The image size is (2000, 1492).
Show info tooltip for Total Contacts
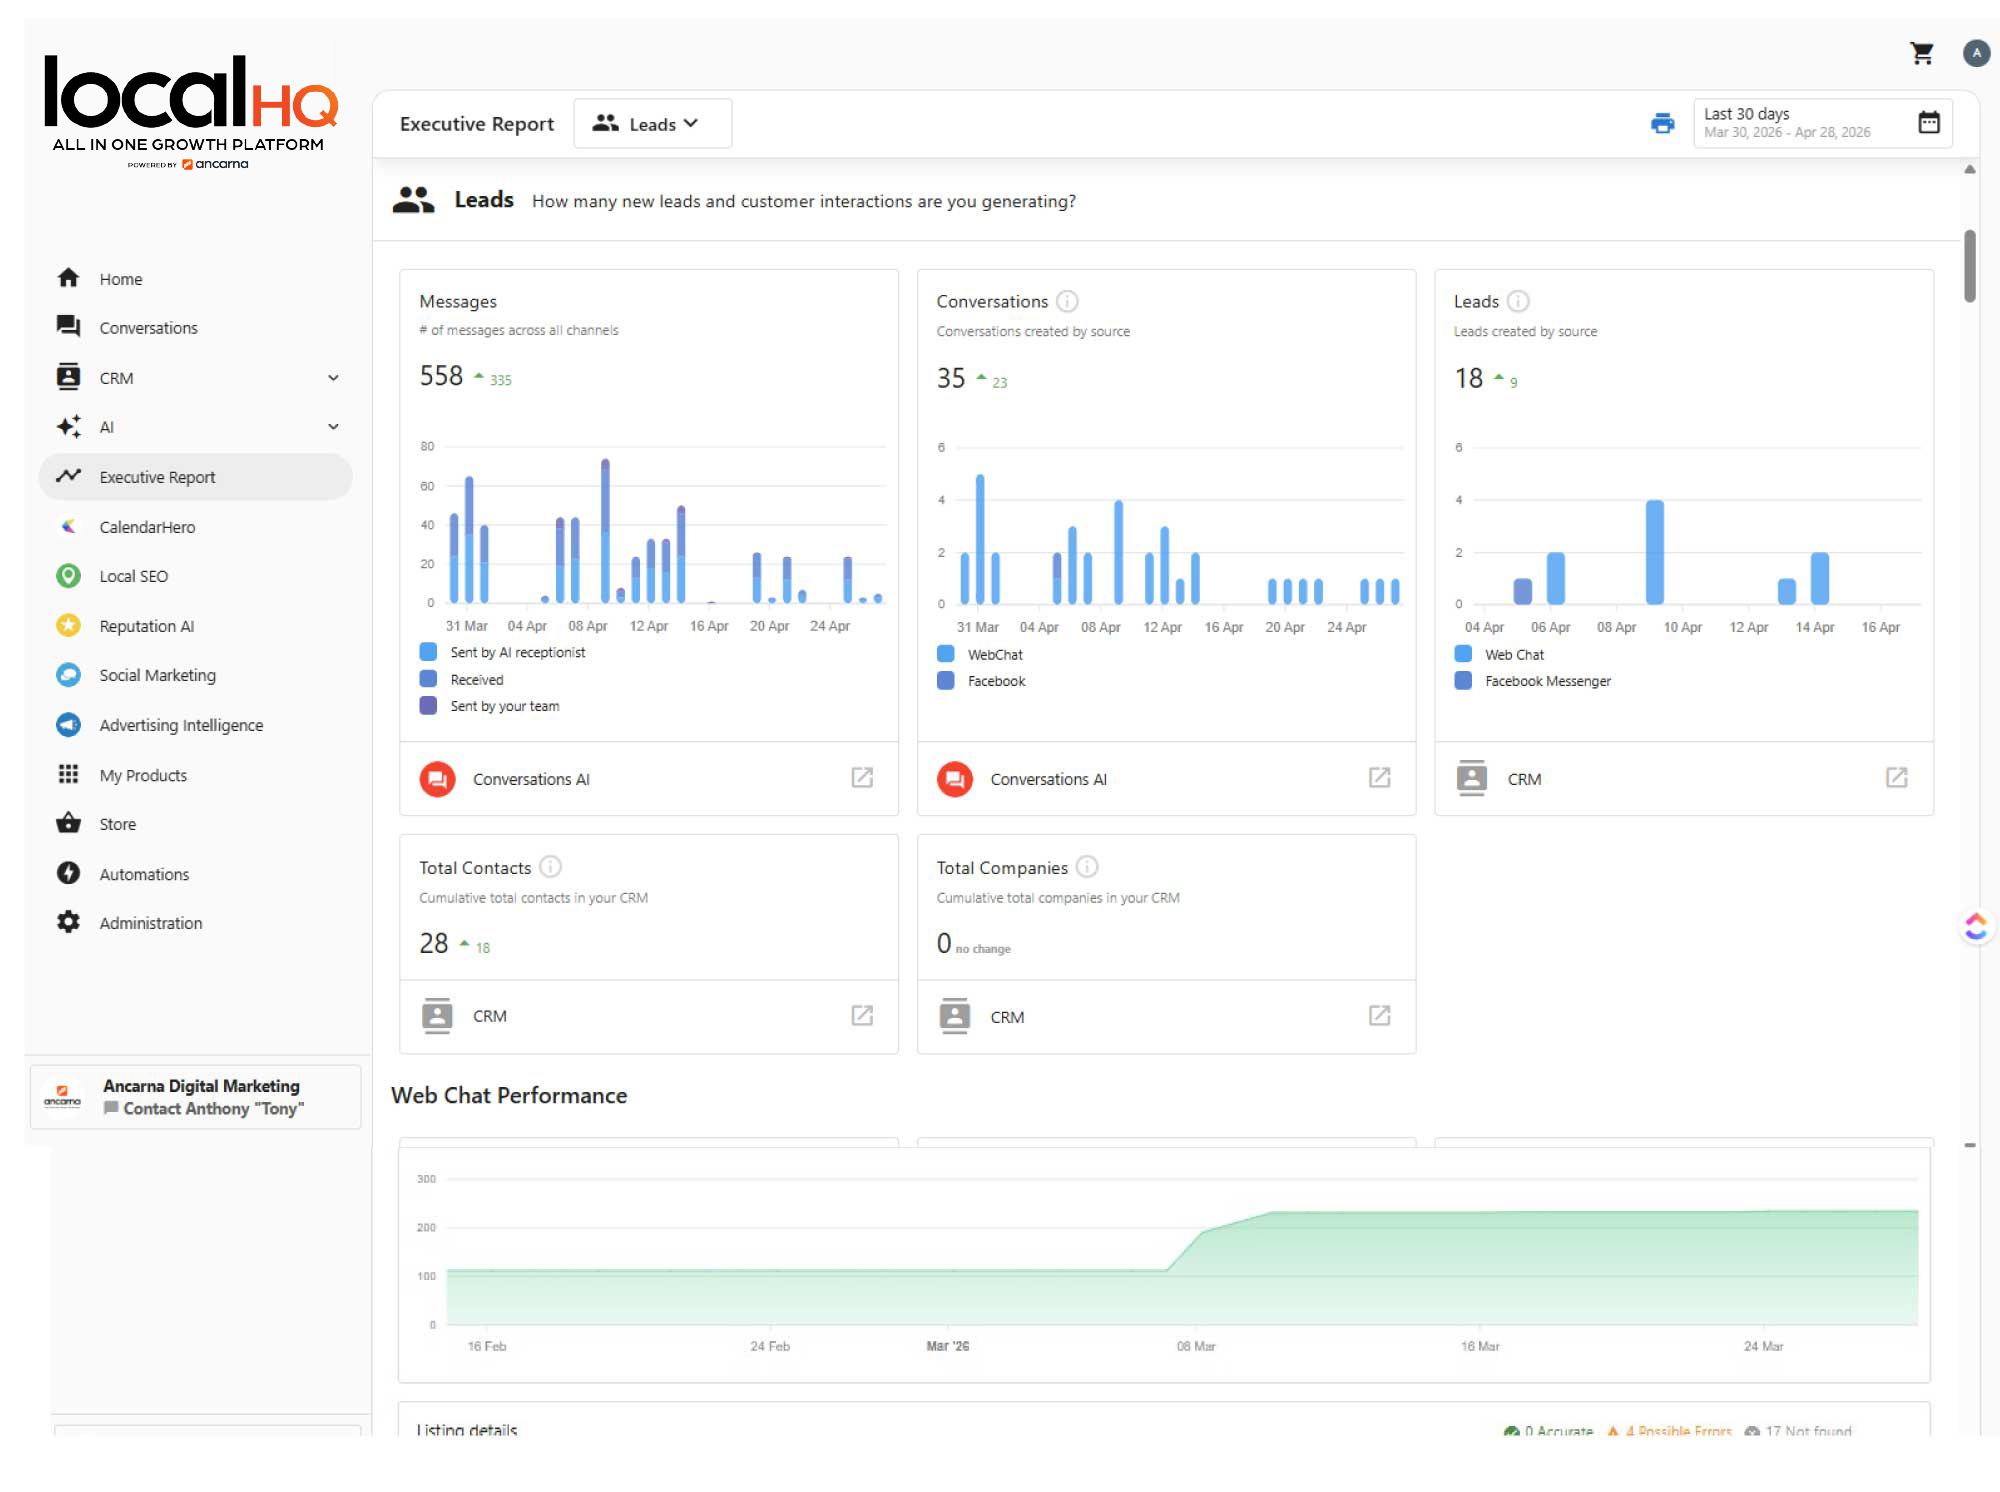550,866
